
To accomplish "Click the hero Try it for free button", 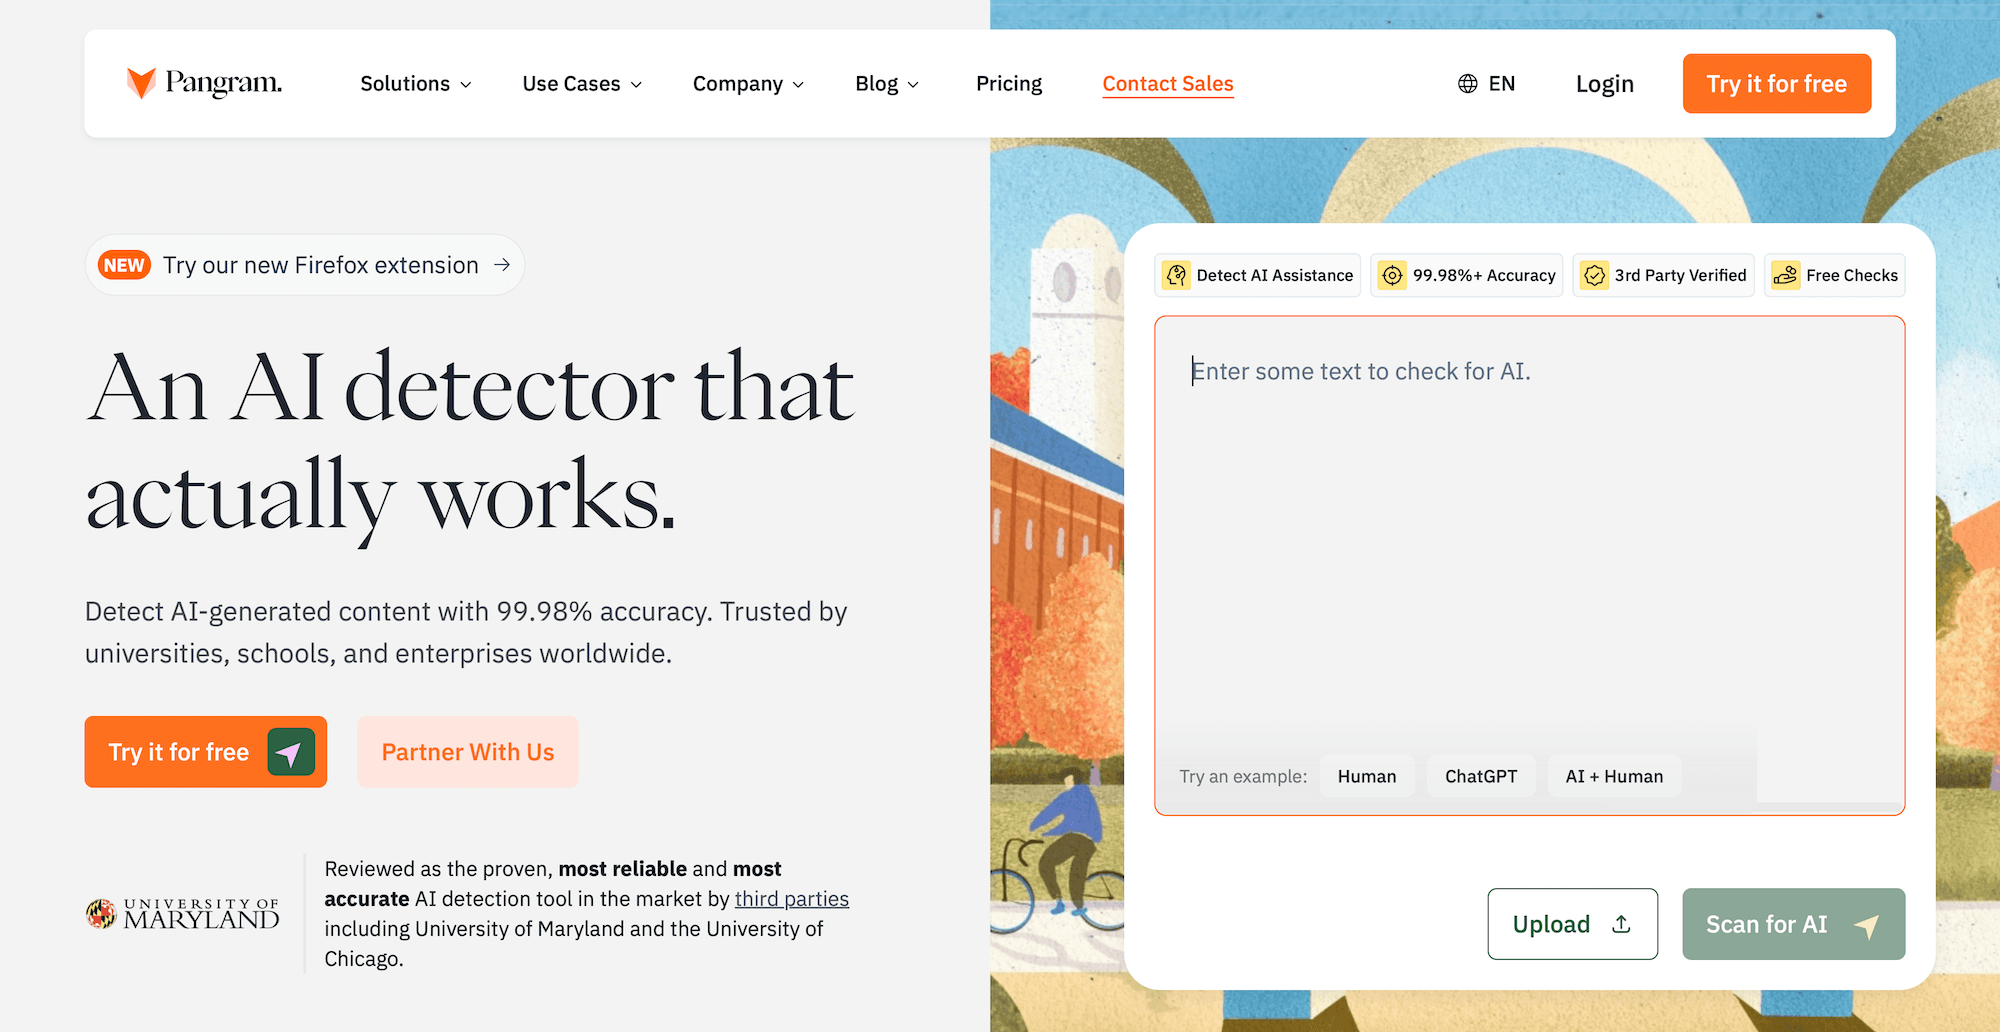I will (x=206, y=752).
